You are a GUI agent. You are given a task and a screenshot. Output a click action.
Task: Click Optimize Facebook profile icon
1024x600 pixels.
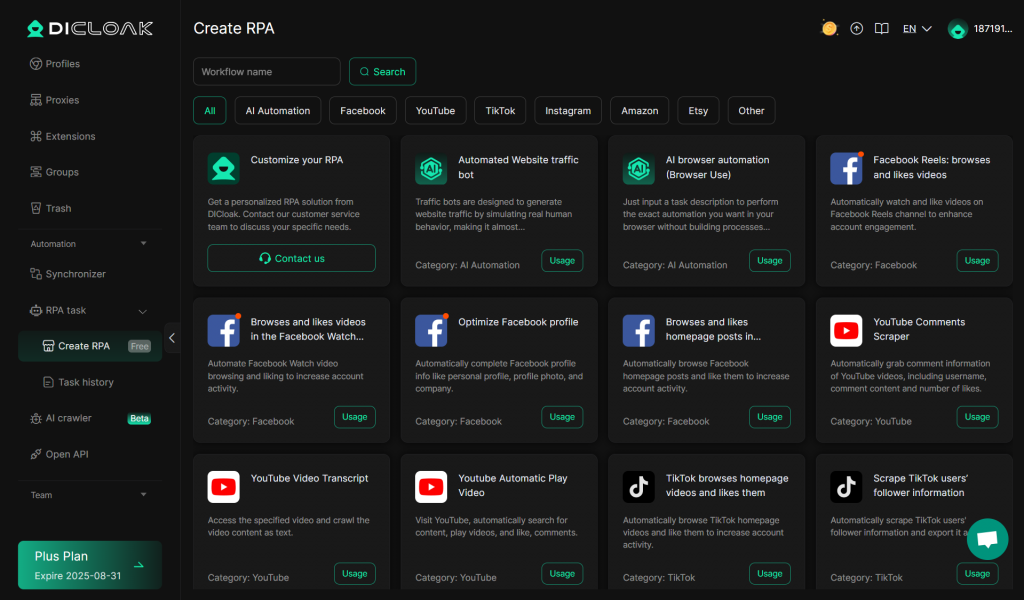click(x=431, y=330)
